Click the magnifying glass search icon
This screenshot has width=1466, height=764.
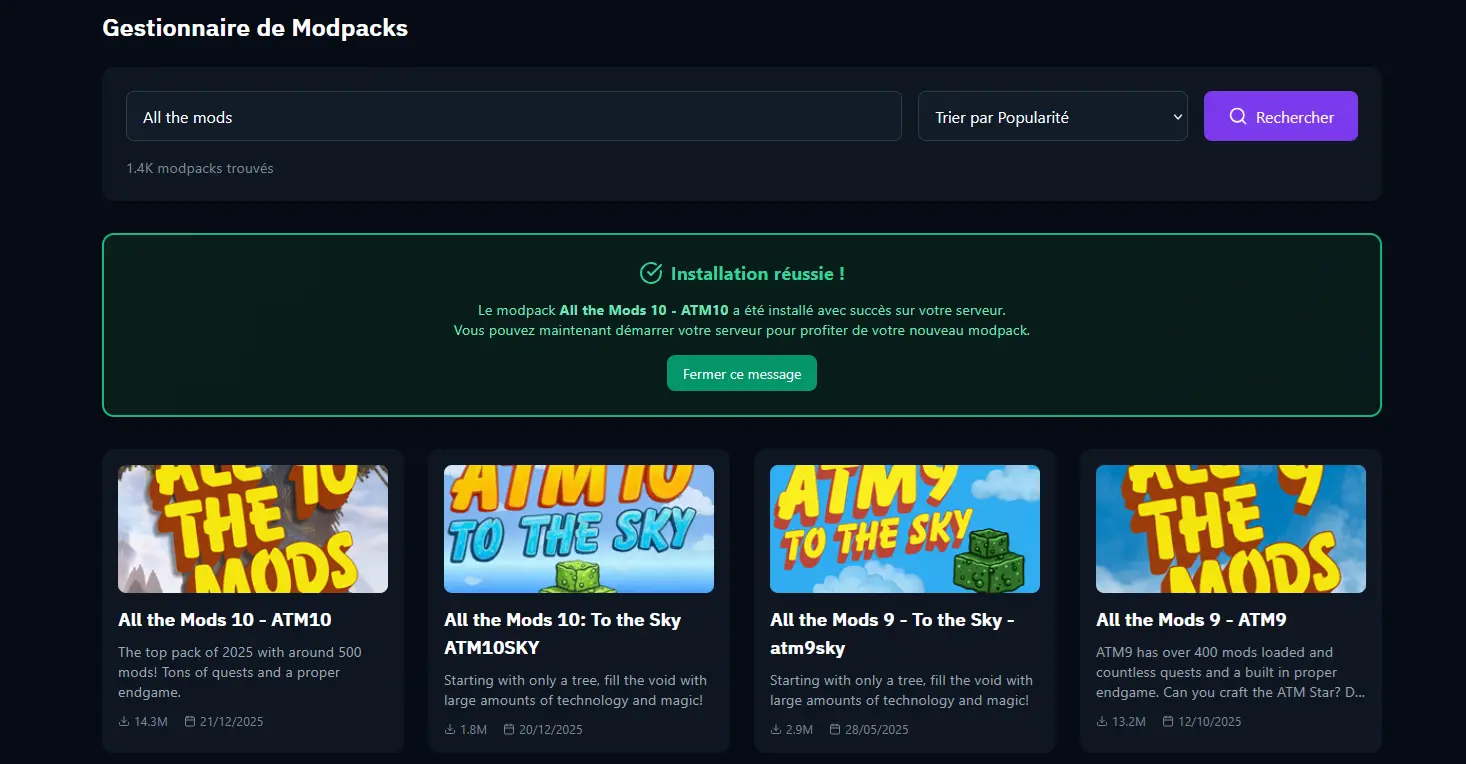pyautogui.click(x=1237, y=115)
